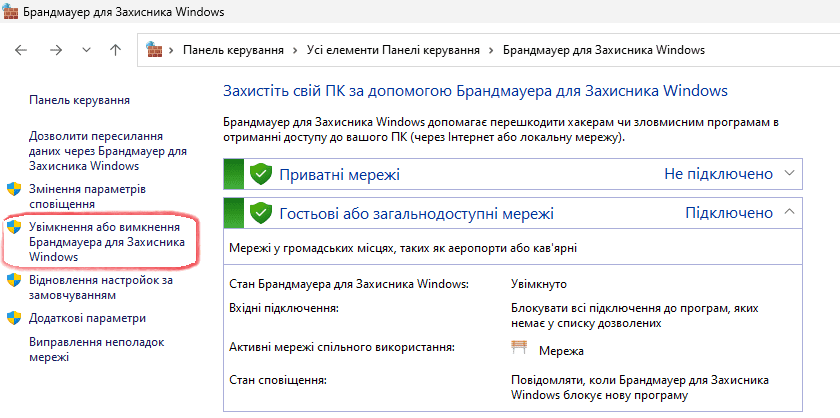Open Змінення параметрів сповіщення link
The width and height of the screenshot is (840, 418).
coord(87,197)
